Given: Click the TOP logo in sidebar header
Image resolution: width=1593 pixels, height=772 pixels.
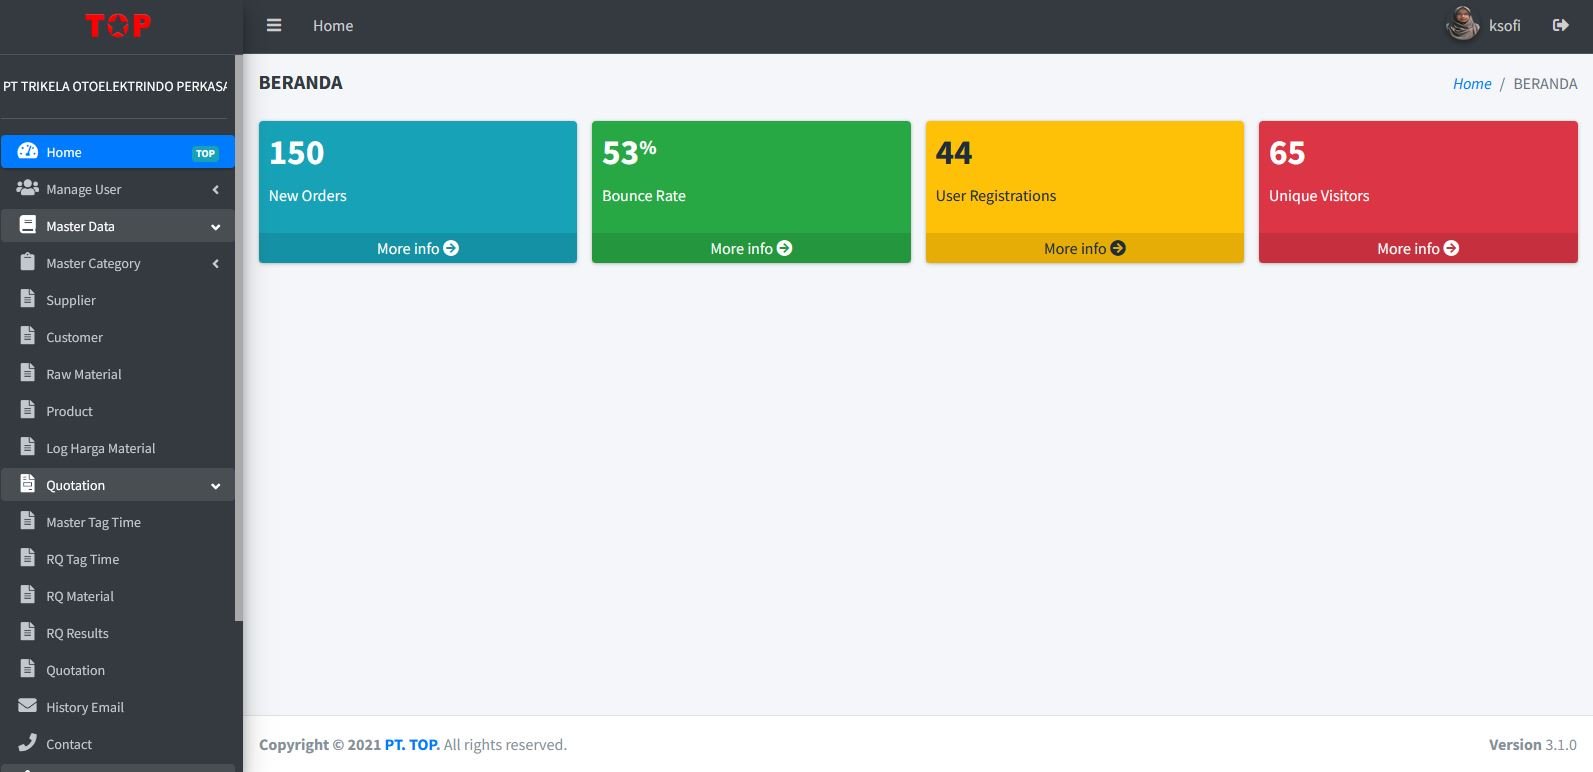Looking at the screenshot, I should [118, 26].
